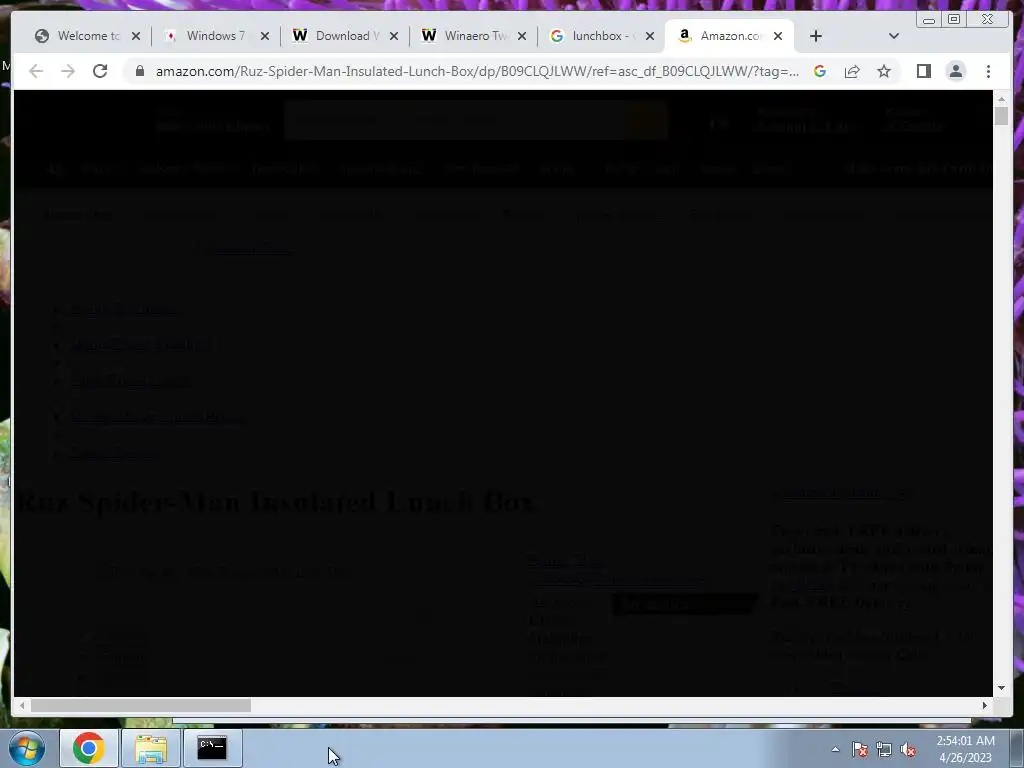Click the browser forward arrow

68,71
